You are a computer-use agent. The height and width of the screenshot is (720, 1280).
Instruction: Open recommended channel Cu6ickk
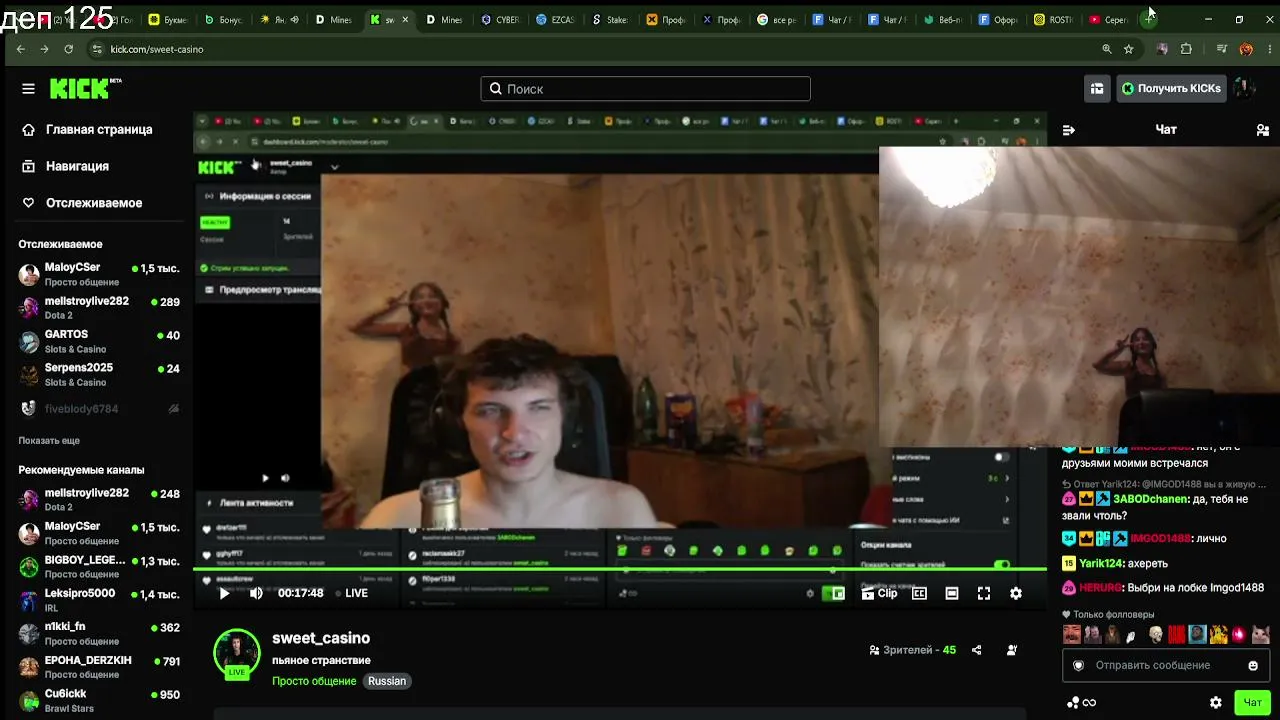[x=99, y=700]
